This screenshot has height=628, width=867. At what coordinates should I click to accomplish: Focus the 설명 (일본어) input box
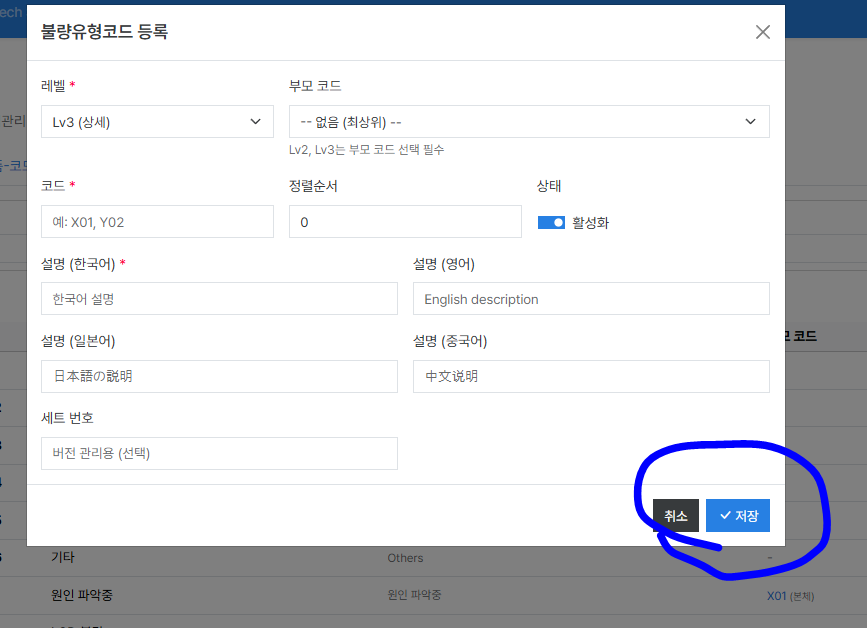coord(219,376)
